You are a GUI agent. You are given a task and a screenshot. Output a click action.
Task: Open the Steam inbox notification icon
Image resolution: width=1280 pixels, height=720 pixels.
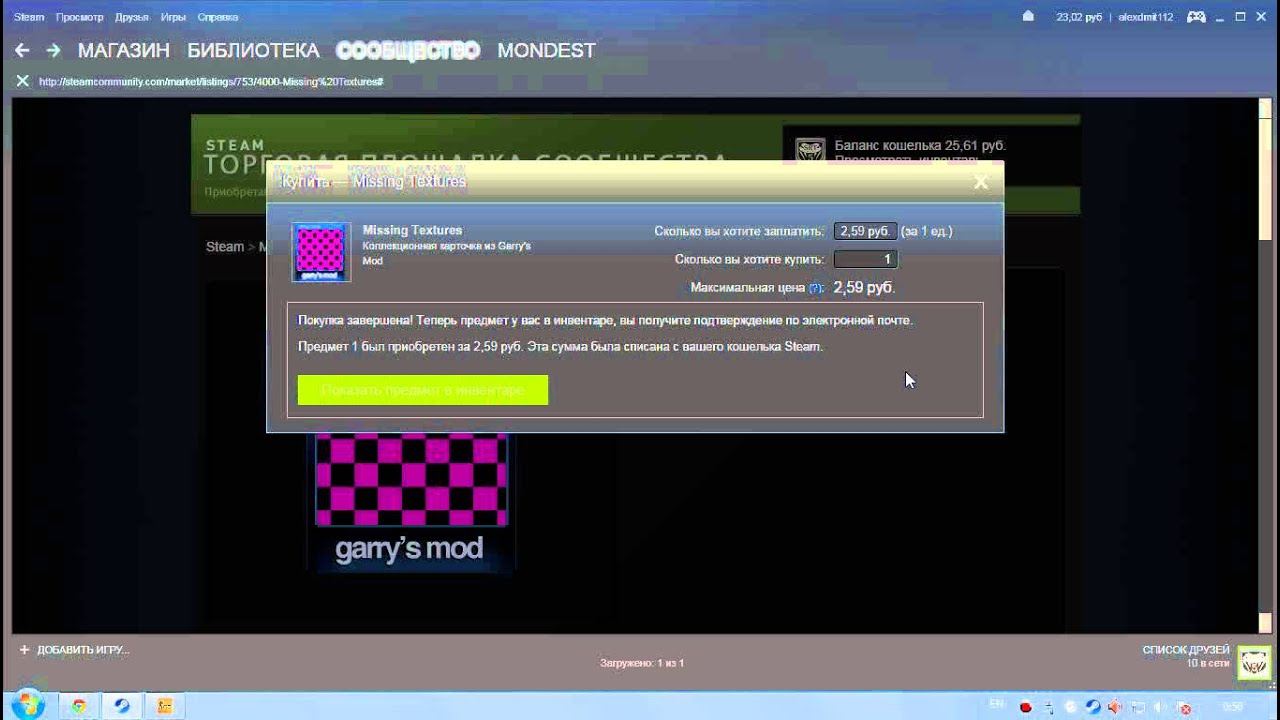[x=1028, y=17]
